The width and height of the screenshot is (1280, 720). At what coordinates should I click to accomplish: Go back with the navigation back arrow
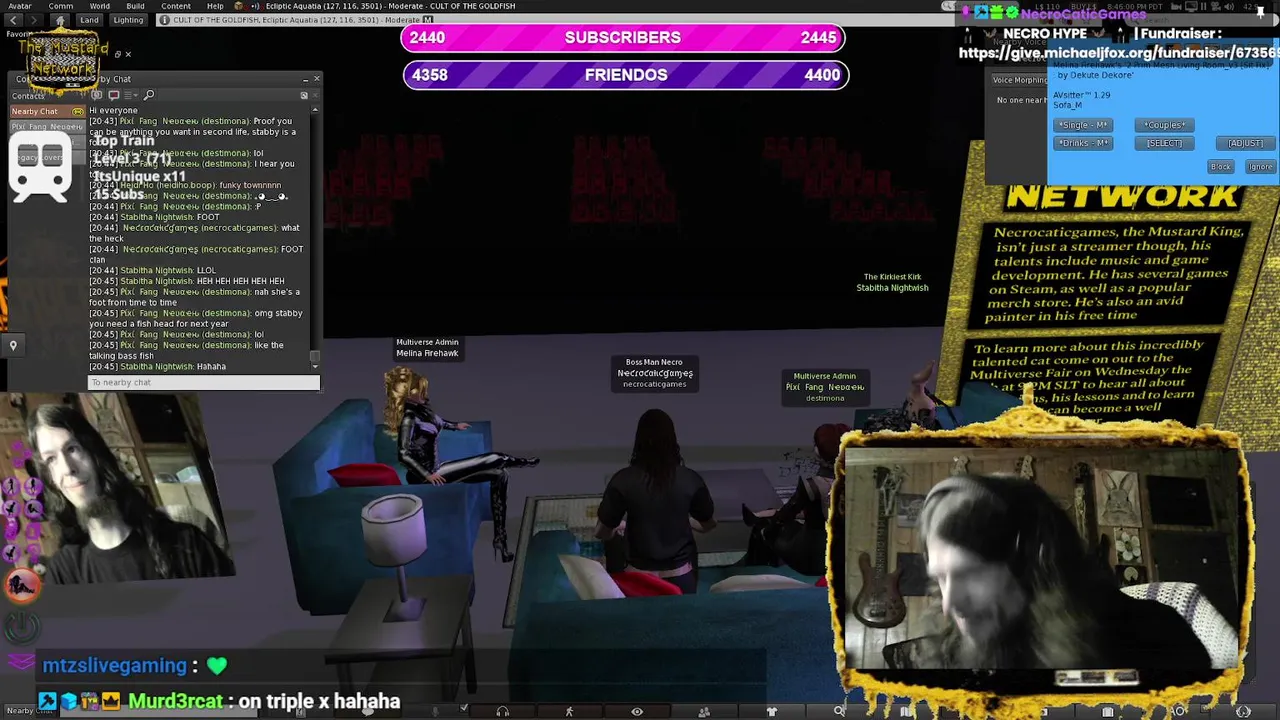tap(12, 20)
